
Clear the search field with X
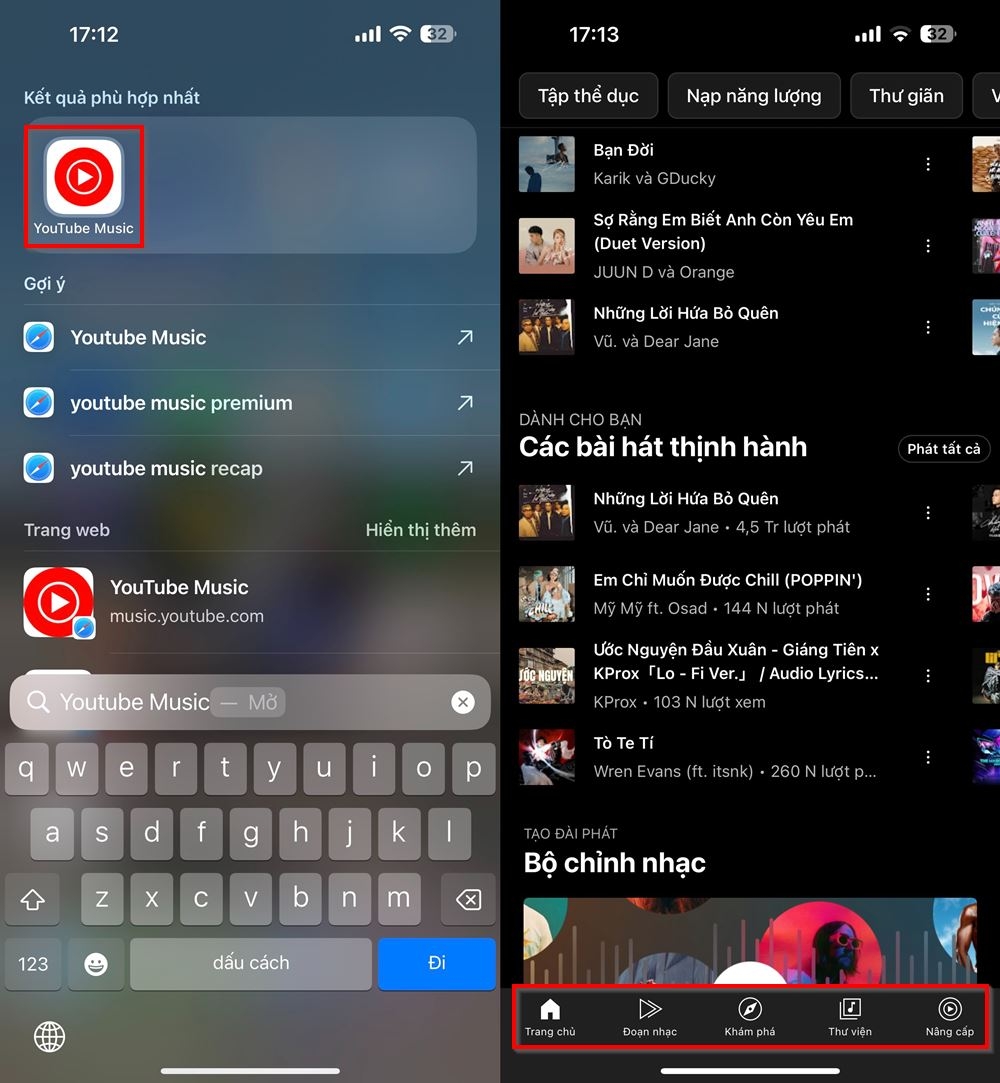coord(463,702)
